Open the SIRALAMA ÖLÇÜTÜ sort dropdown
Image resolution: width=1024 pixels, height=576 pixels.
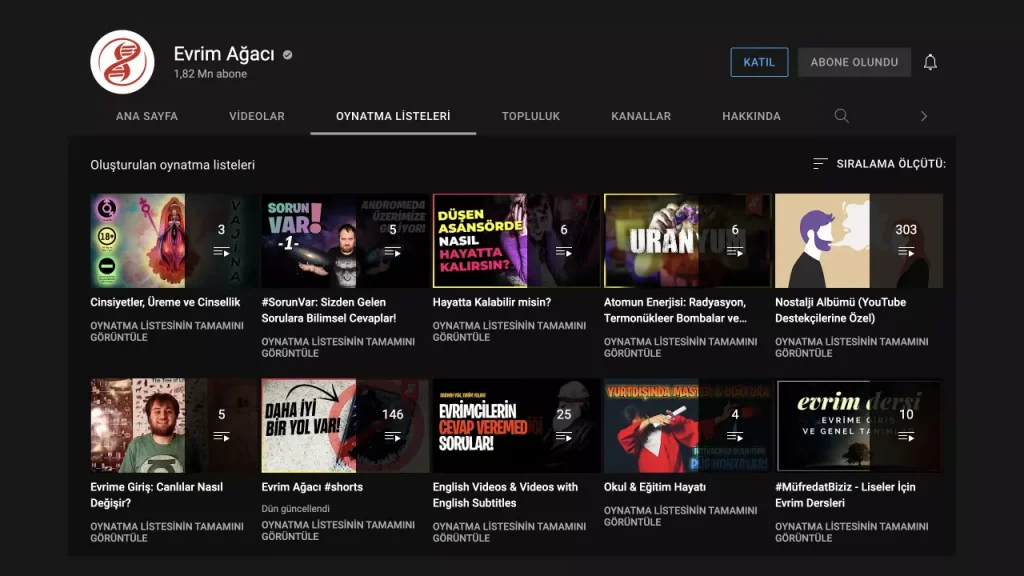point(879,163)
